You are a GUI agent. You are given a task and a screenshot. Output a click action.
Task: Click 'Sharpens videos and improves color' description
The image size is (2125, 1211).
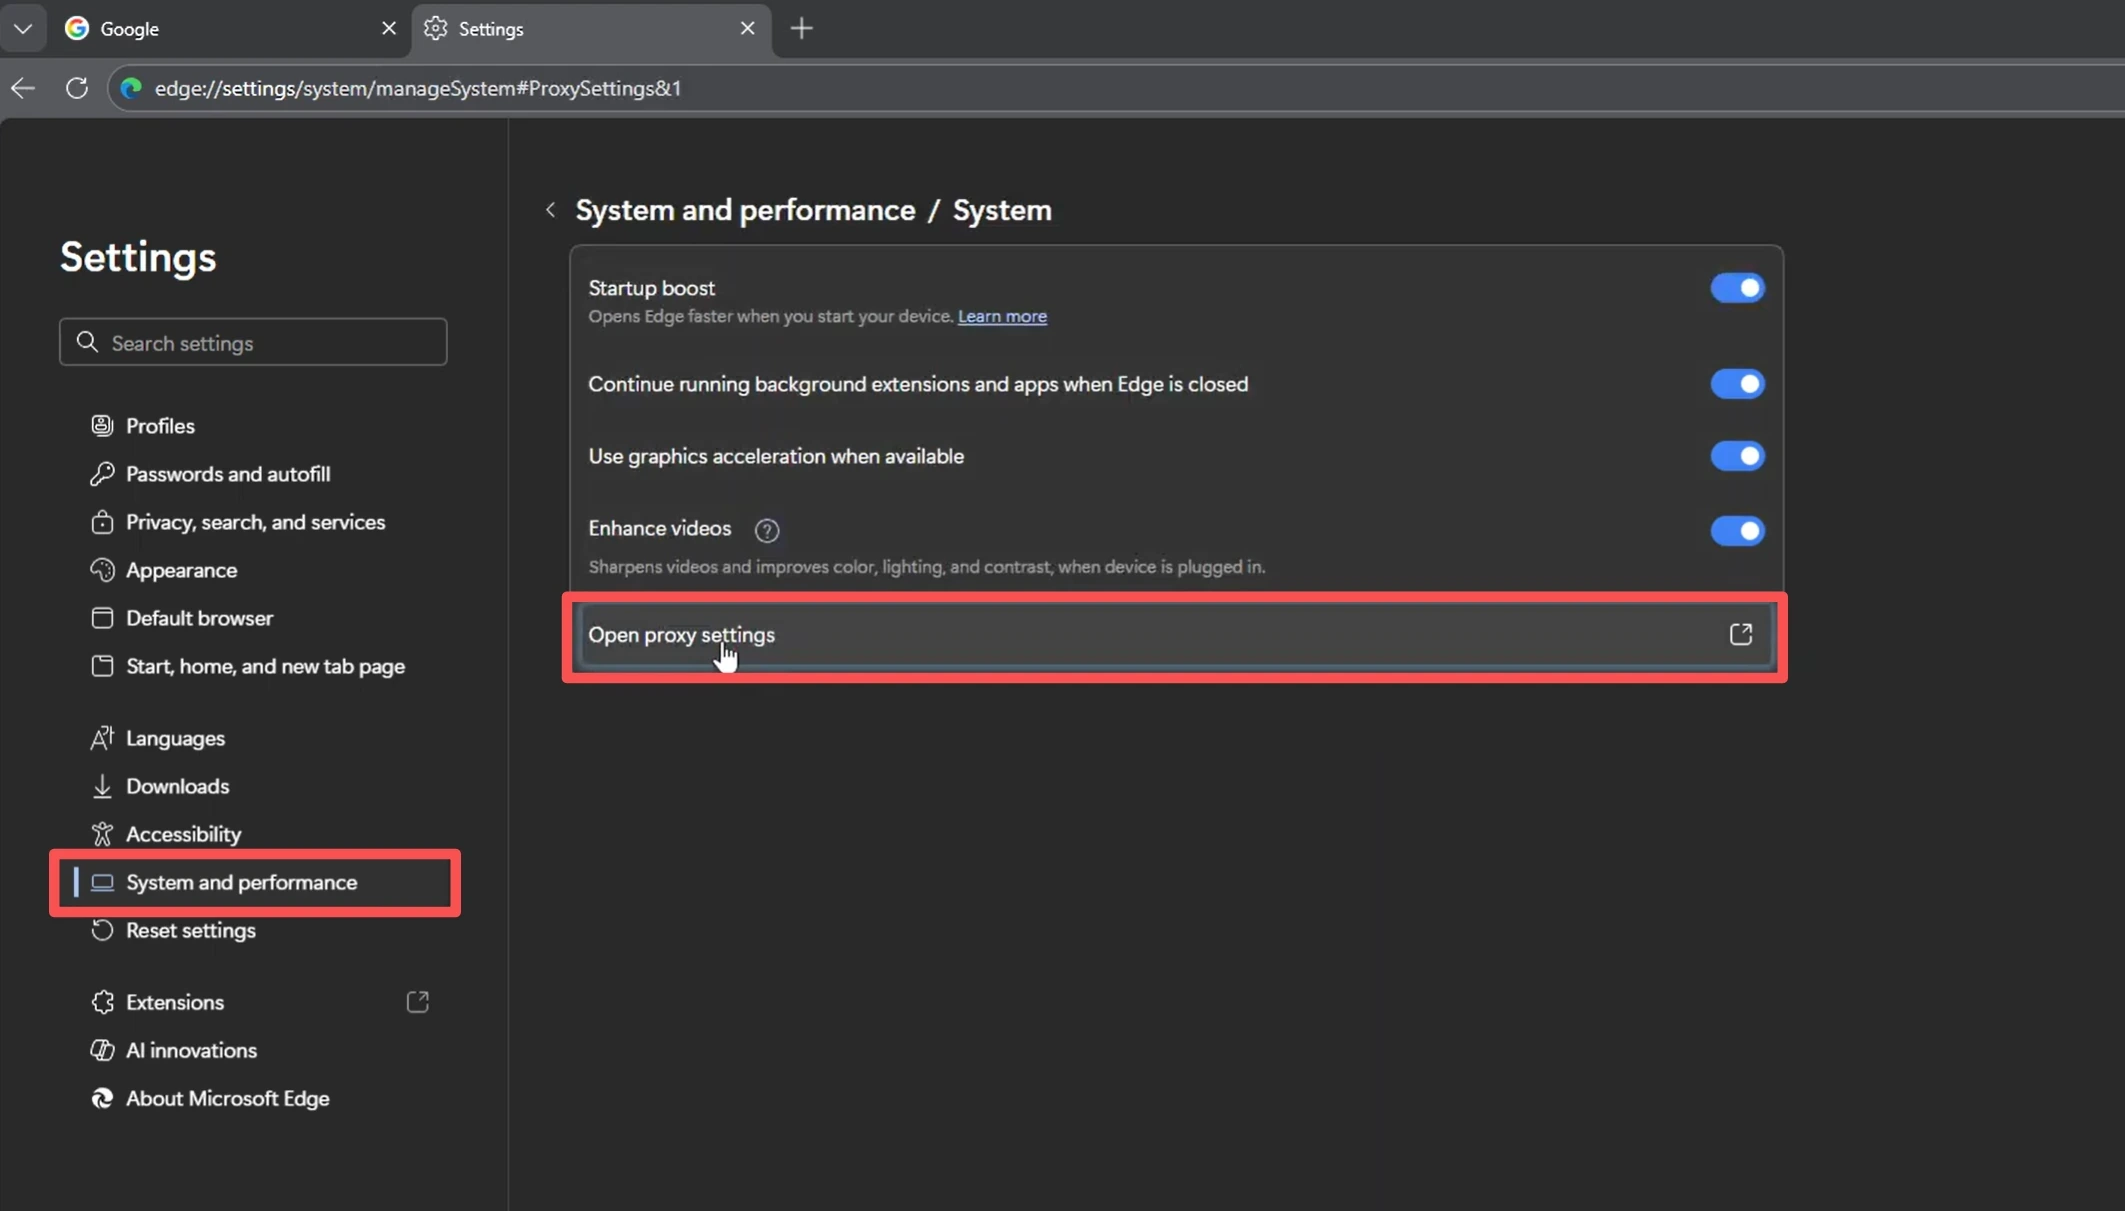click(x=927, y=567)
